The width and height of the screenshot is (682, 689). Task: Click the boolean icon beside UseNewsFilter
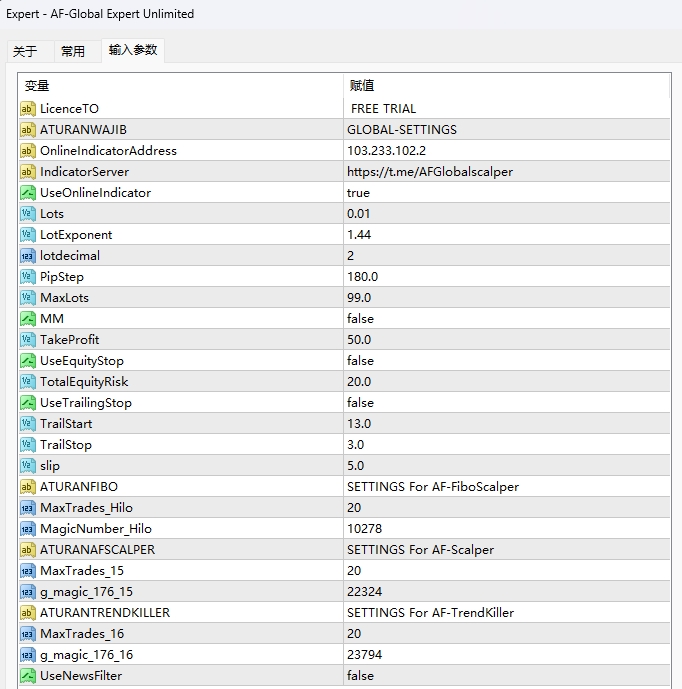coord(28,675)
